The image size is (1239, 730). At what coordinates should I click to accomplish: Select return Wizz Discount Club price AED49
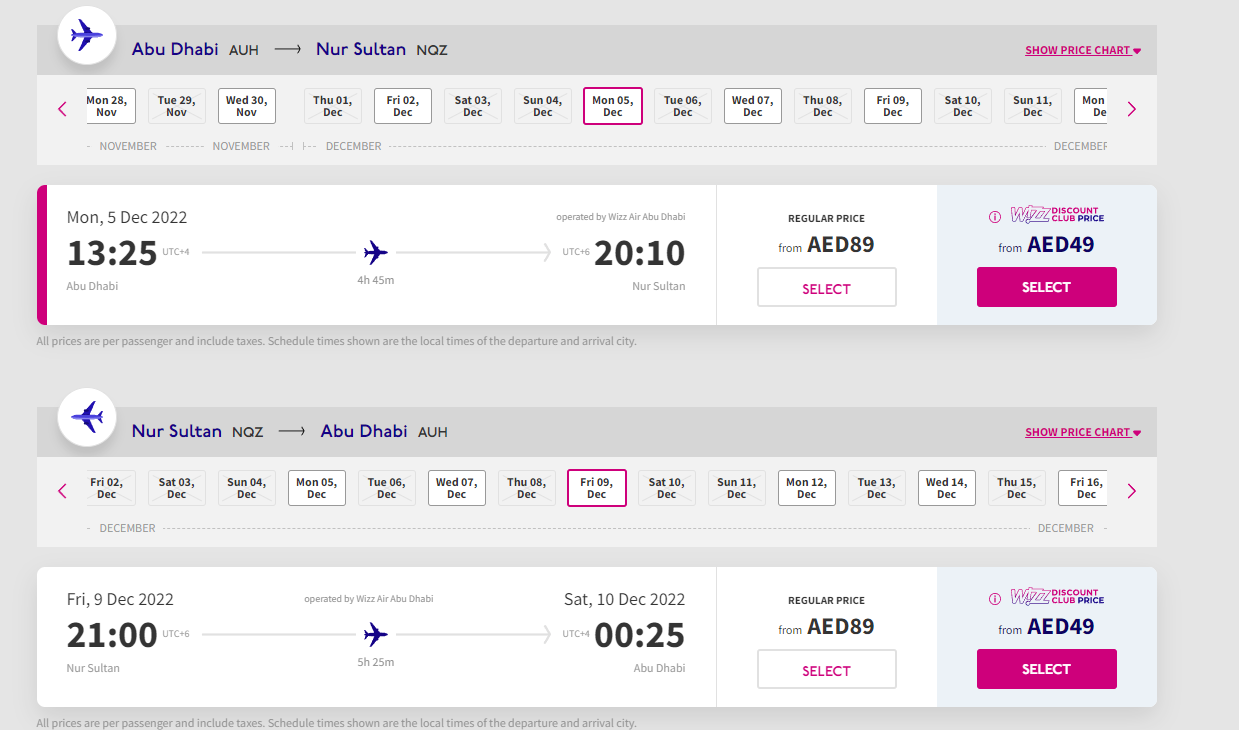click(x=1047, y=669)
